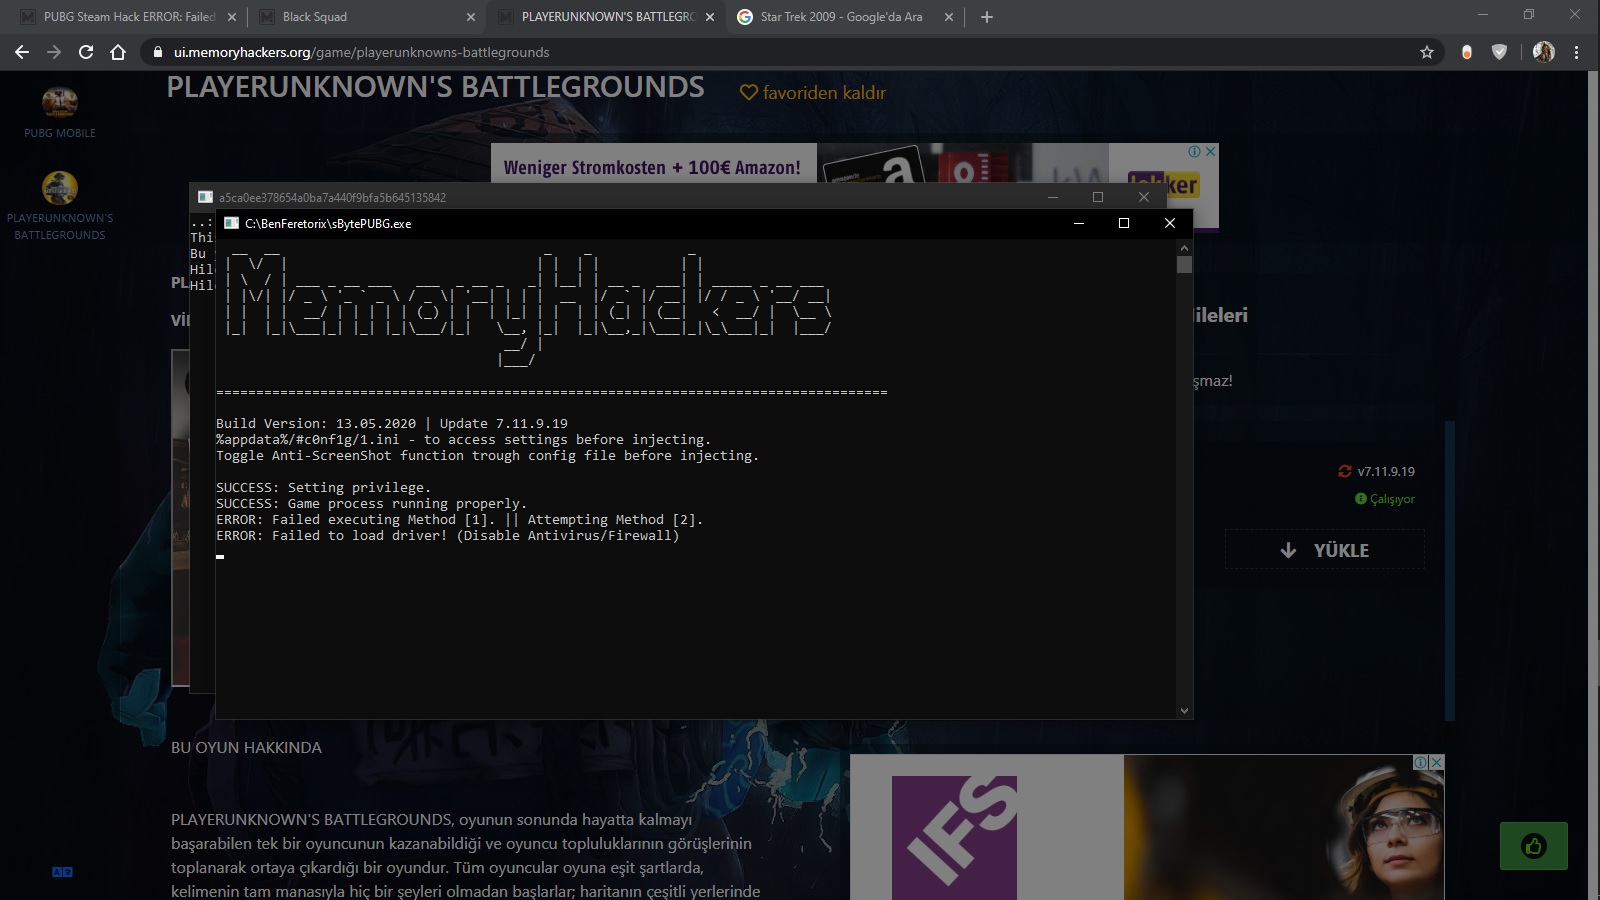1600x900 pixels.
Task: Click the 'ERROR: Failed to load driver!' line
Action: (x=448, y=536)
